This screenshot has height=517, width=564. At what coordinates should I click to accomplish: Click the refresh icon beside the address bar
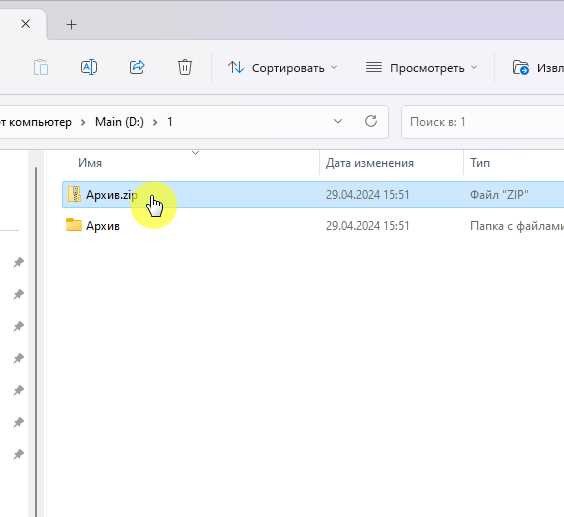(371, 121)
